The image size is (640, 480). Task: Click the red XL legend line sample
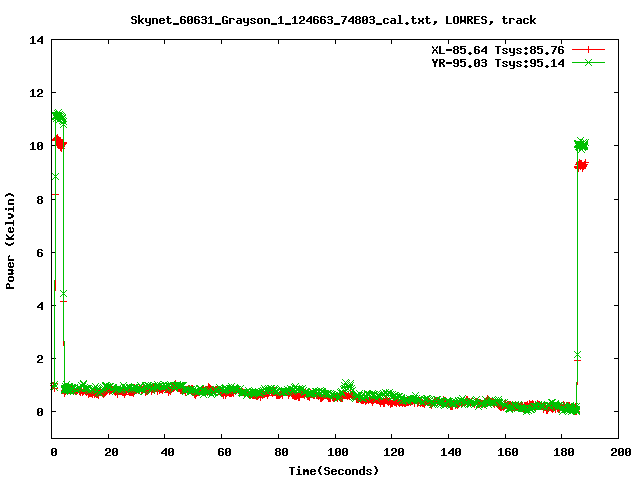[x=588, y=50]
